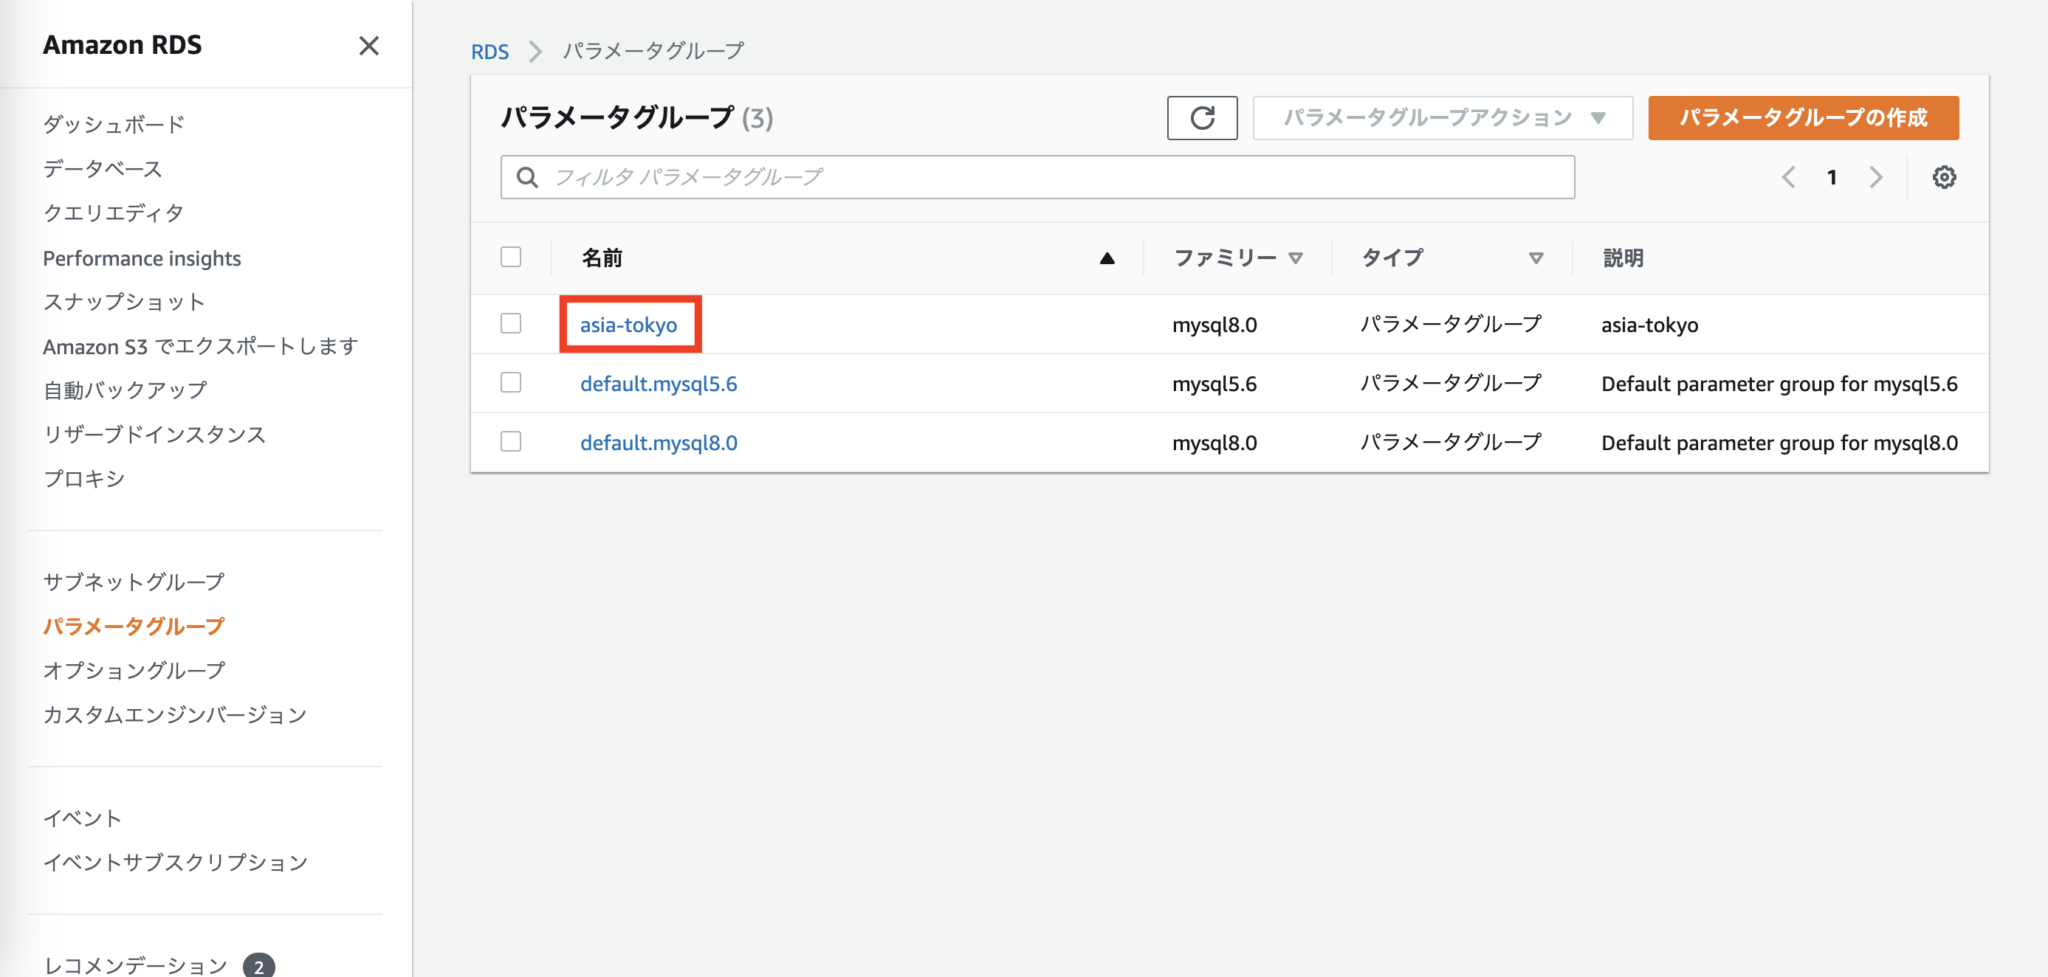Navigate back via the RDS breadcrumb

(489, 51)
